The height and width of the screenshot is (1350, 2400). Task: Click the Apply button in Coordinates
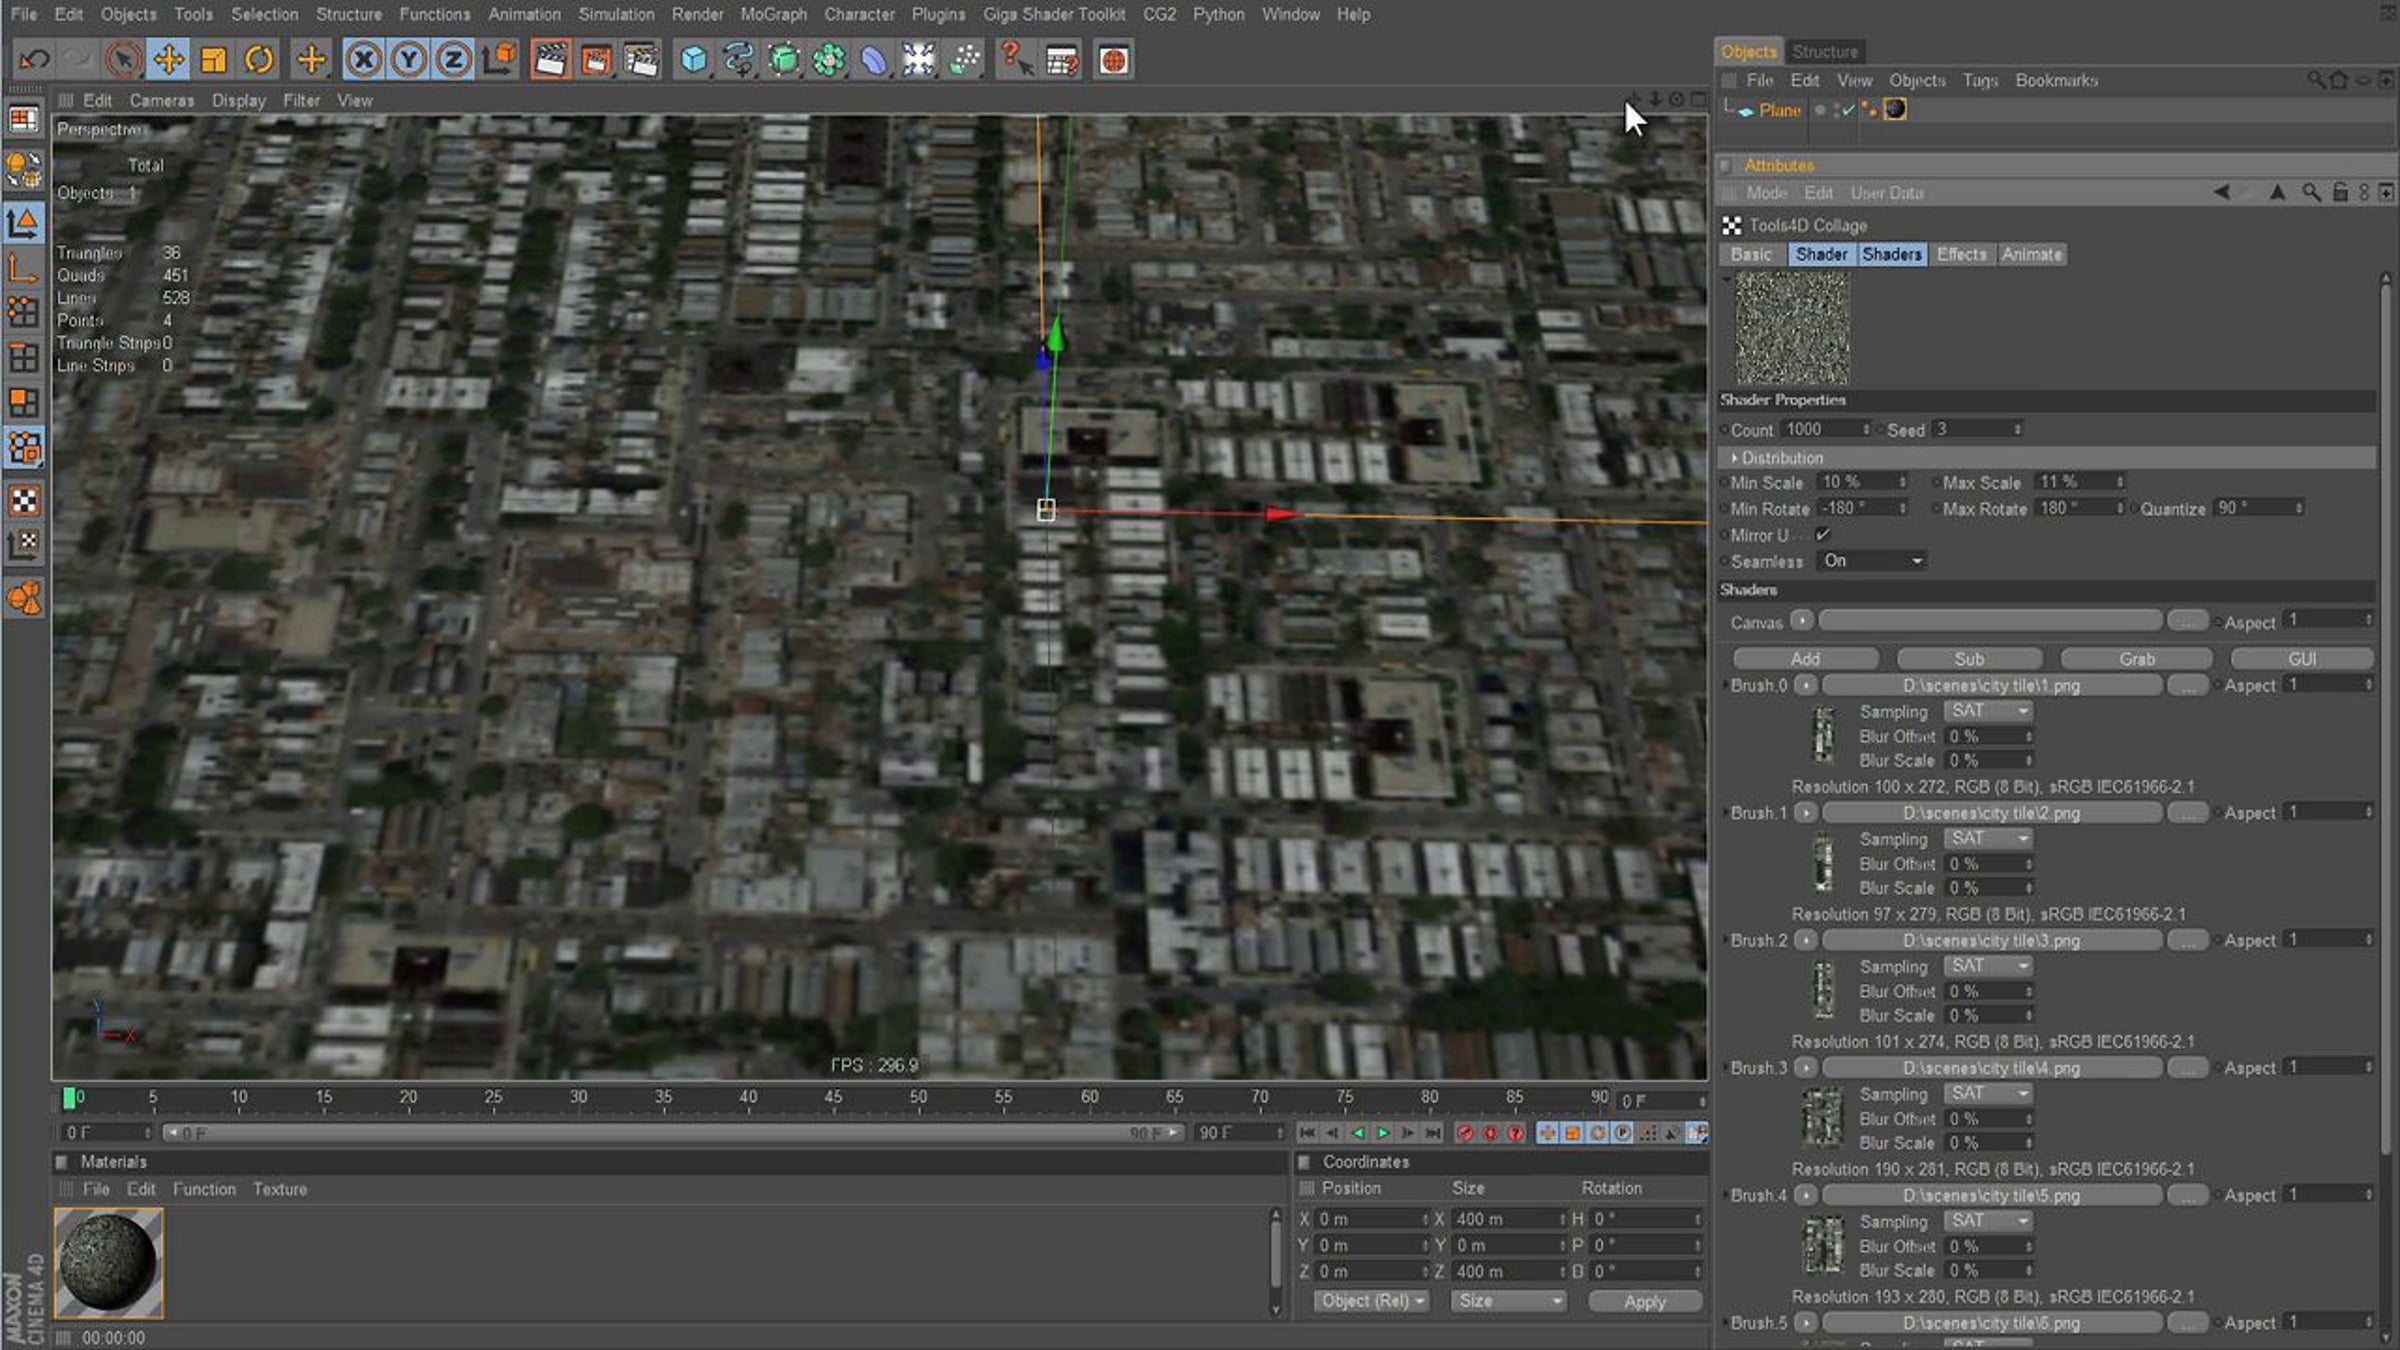[x=1644, y=1301]
